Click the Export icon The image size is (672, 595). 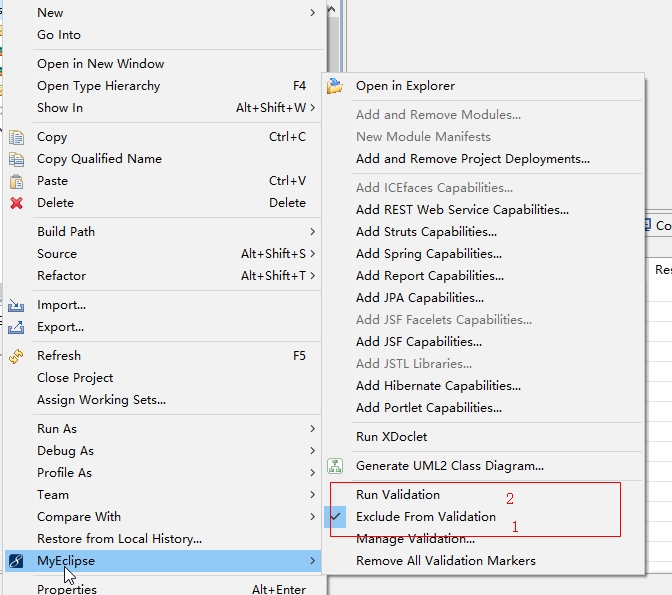pyautogui.click(x=16, y=327)
